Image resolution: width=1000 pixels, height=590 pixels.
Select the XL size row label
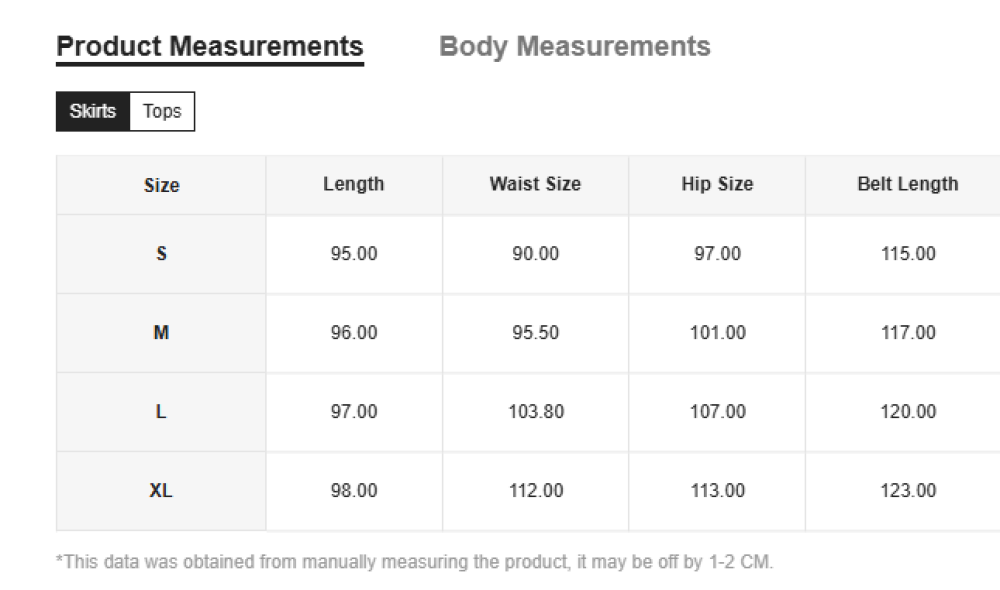tap(161, 491)
